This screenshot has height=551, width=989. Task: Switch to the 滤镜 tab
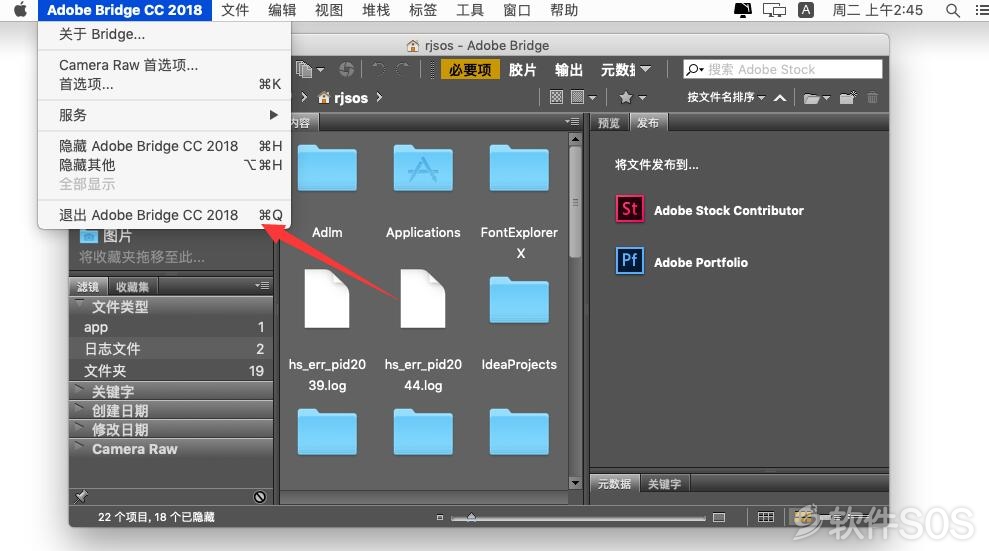tap(88, 287)
